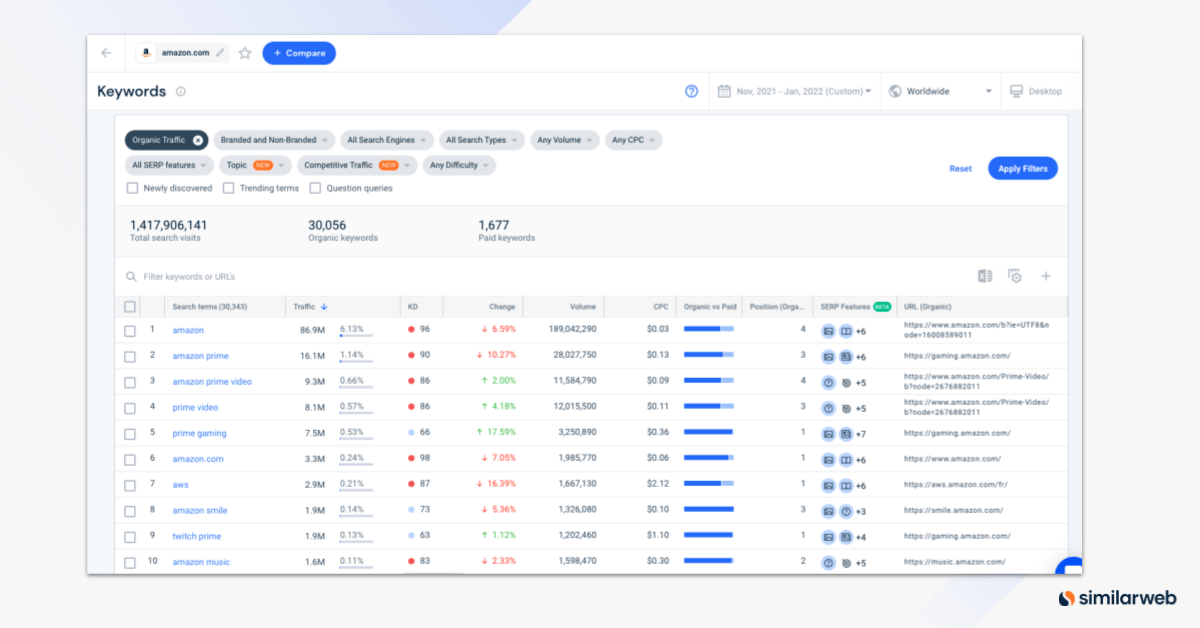The height and width of the screenshot is (628, 1200).
Task: Click the pencil edit icon beside amazon.com
Action: (x=220, y=53)
